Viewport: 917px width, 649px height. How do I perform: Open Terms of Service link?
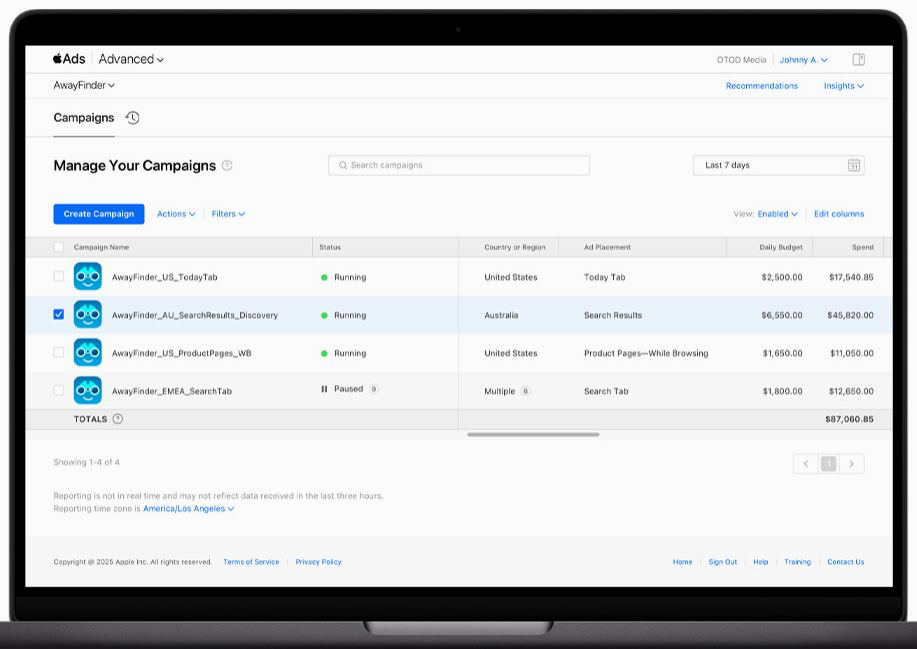[x=251, y=562]
